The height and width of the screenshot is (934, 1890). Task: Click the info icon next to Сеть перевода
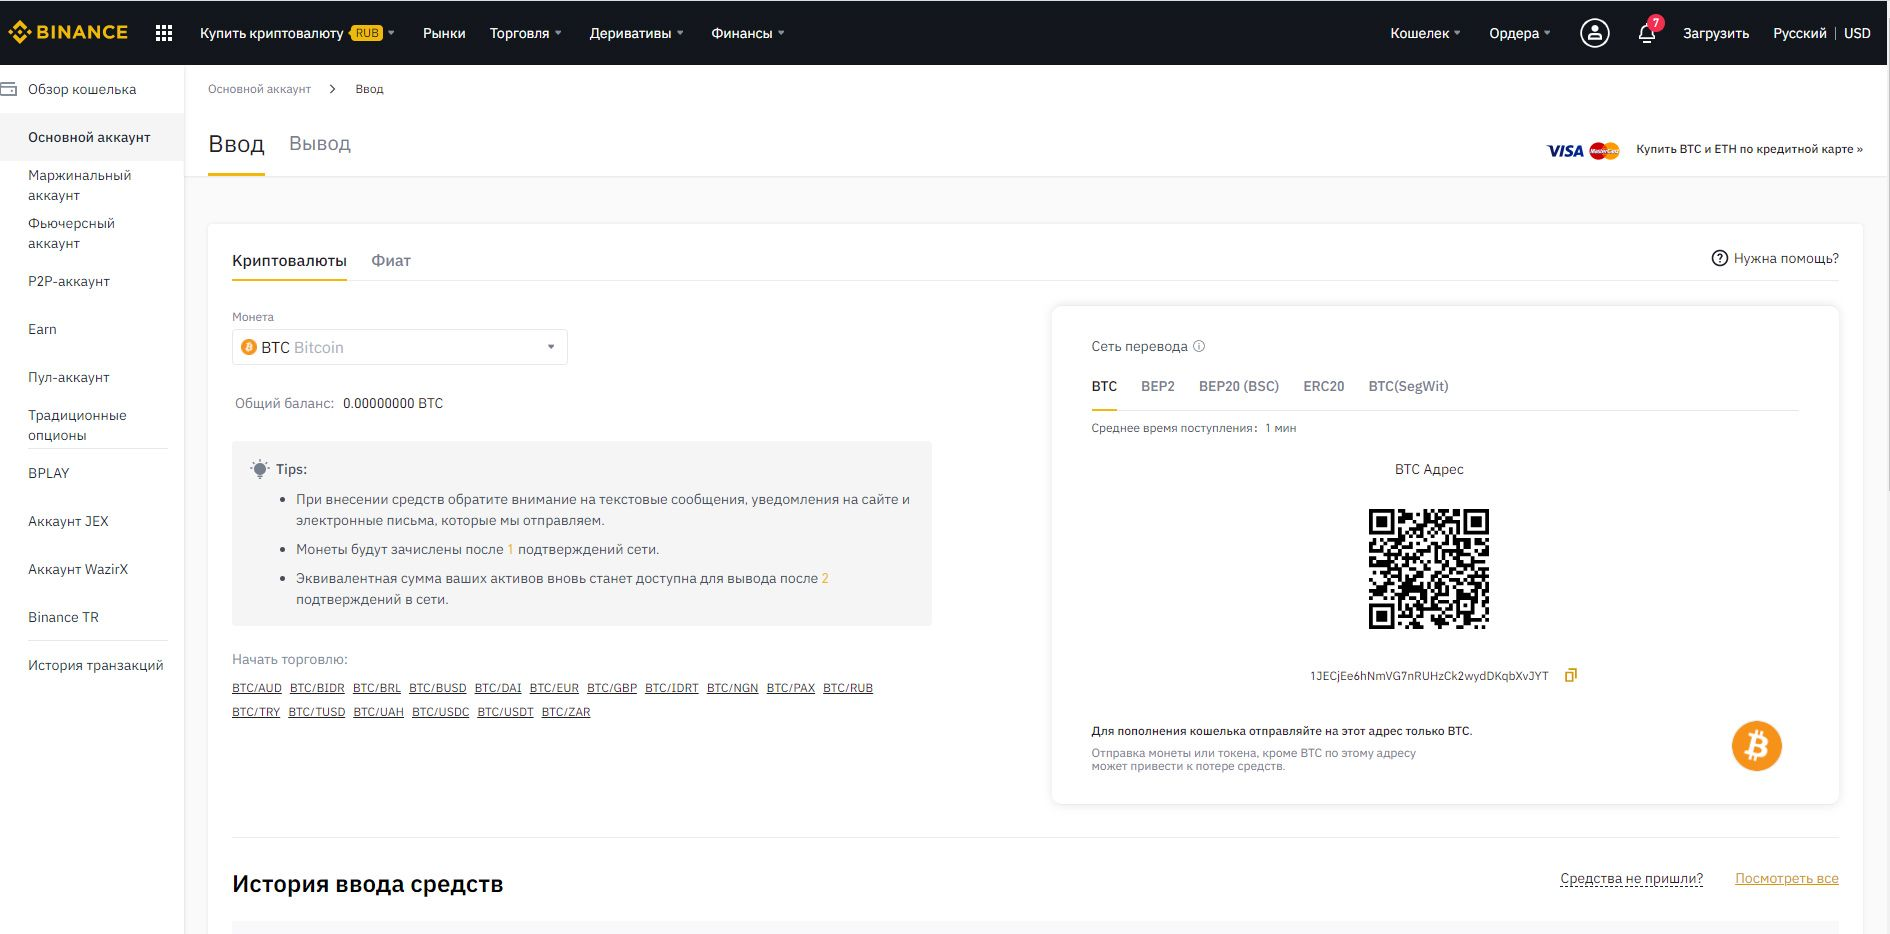[1199, 346]
